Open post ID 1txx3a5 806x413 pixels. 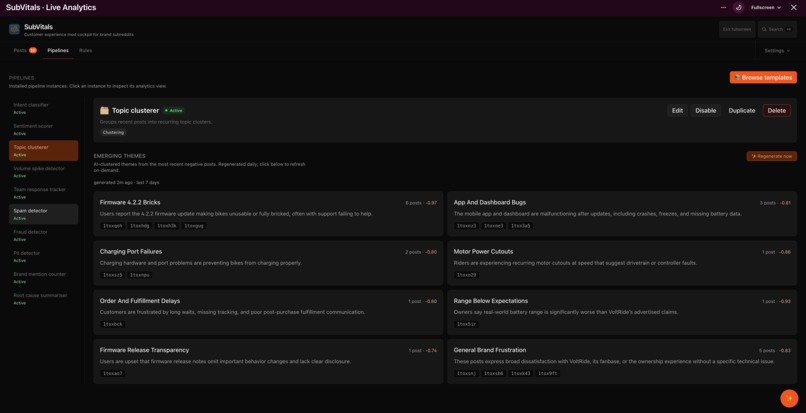coord(521,226)
